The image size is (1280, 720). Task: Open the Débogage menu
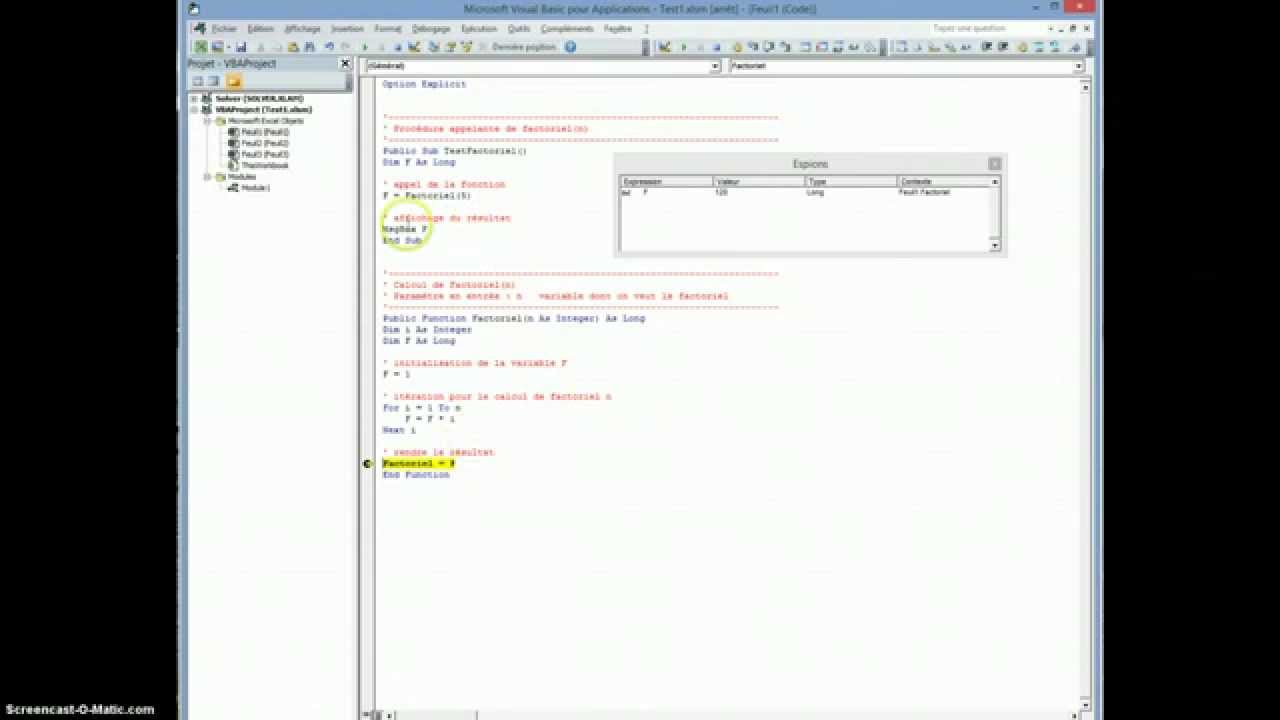[432, 29]
